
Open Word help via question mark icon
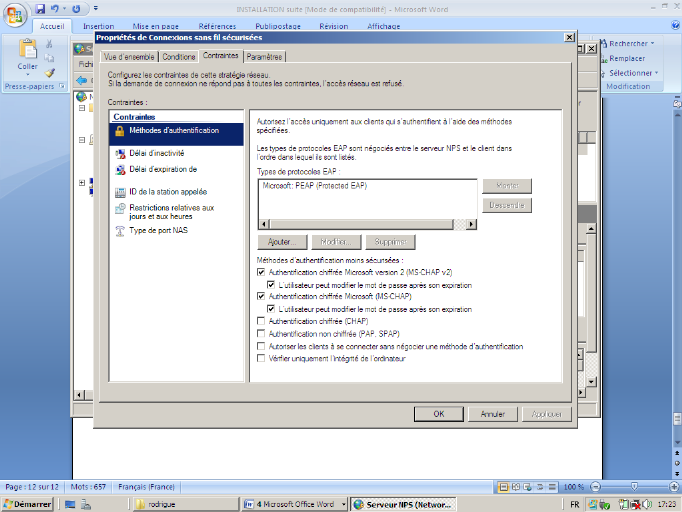(x=675, y=25)
